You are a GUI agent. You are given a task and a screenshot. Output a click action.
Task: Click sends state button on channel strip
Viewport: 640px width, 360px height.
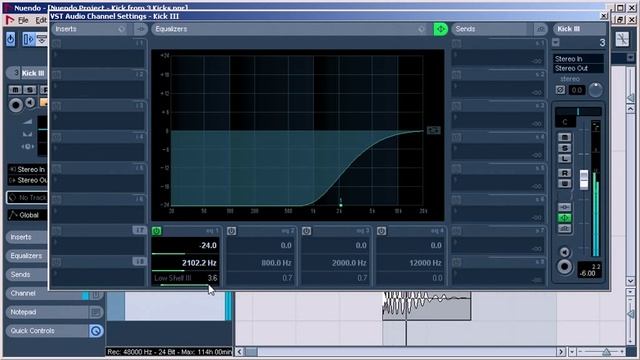[564, 229]
